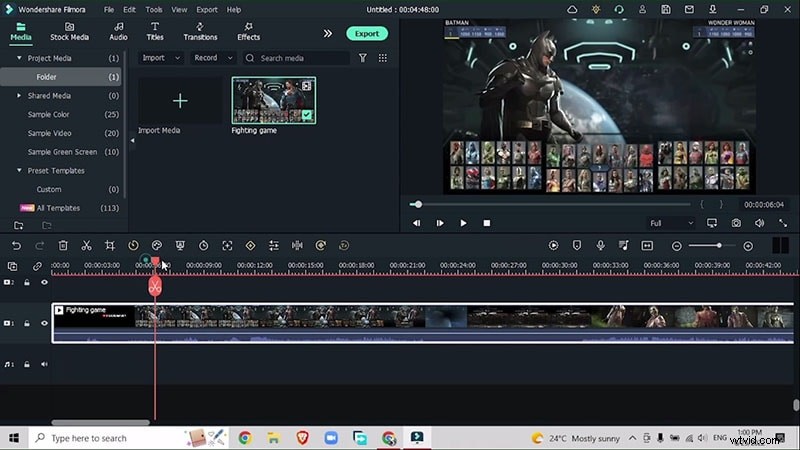Zoom out timeline with minus button
The image size is (800, 450).
click(x=677, y=246)
